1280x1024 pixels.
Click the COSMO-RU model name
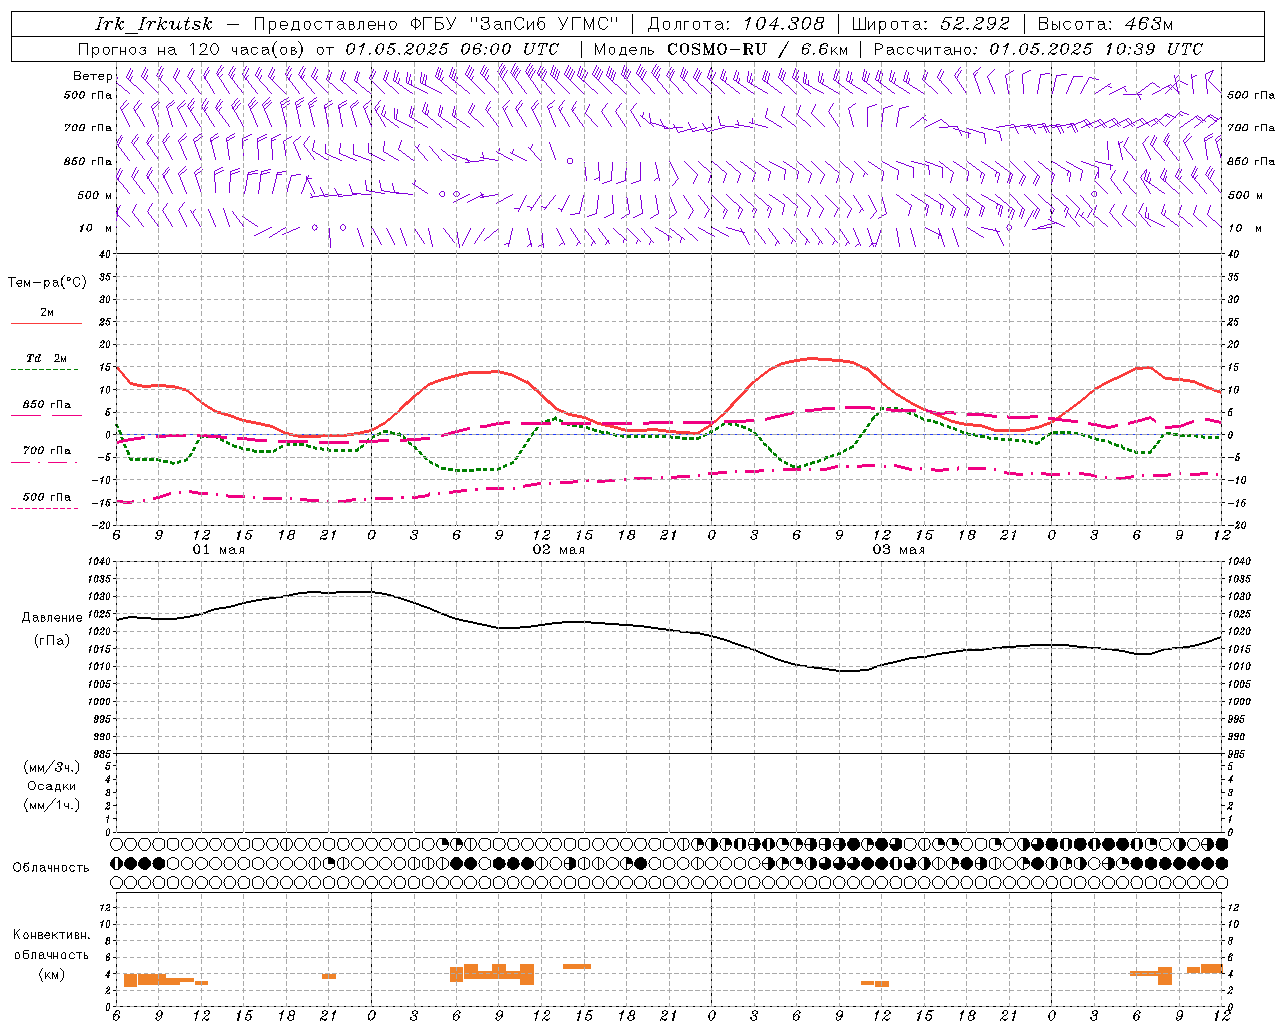[x=717, y=49]
